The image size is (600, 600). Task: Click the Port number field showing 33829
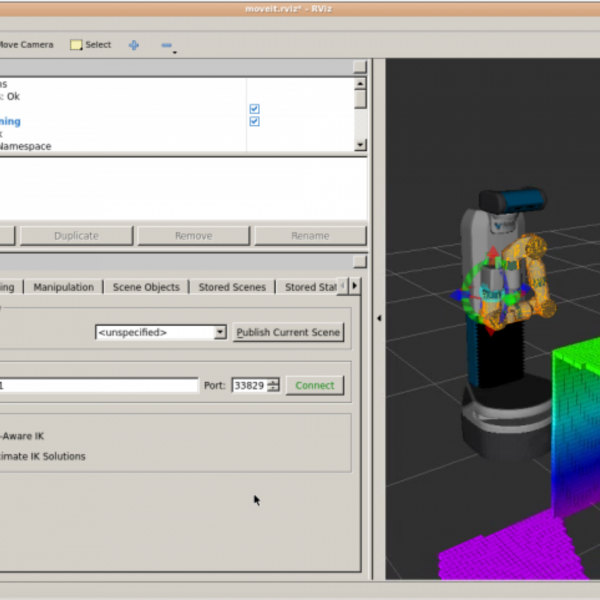pyautogui.click(x=251, y=385)
